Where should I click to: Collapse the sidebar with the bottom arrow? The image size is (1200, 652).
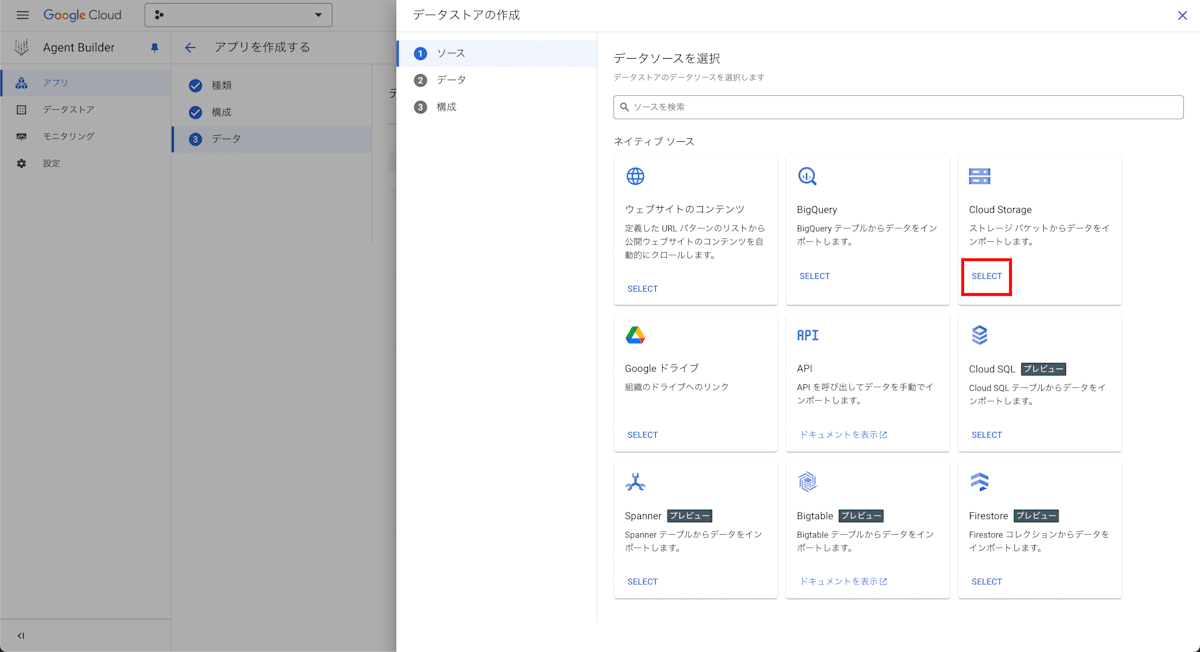click(x=21, y=635)
